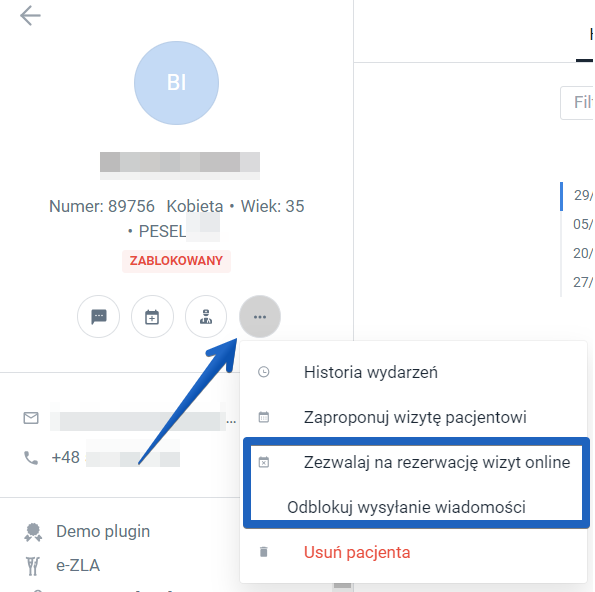
Task: Open the BI patient avatar
Action: (x=176, y=83)
